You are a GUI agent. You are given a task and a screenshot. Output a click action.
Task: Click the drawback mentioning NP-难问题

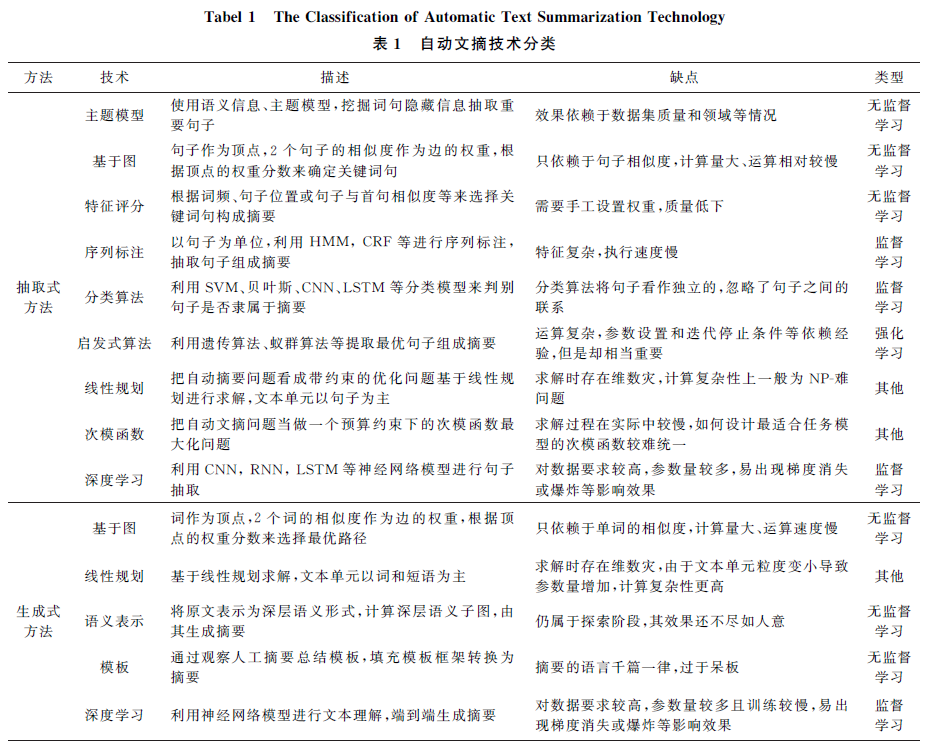click(x=692, y=388)
